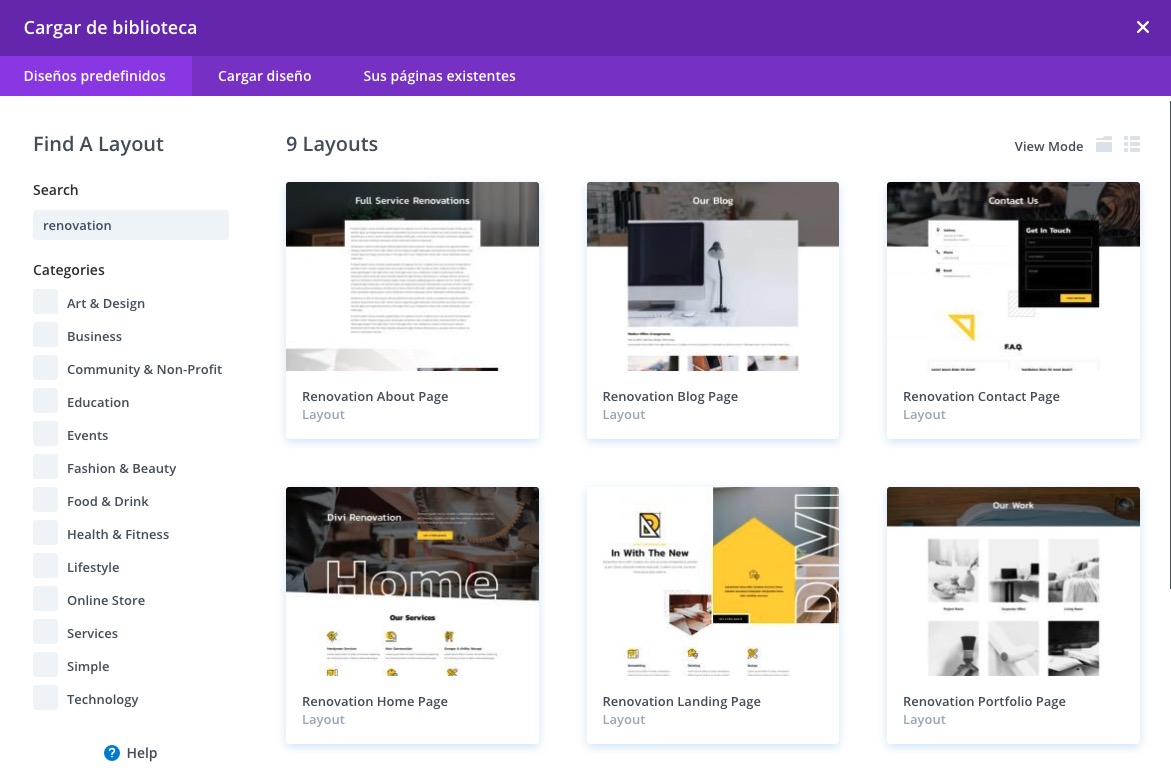The width and height of the screenshot is (1171, 784).
Task: Select the Renovation Blog Page thumbnail
Action: [713, 276]
